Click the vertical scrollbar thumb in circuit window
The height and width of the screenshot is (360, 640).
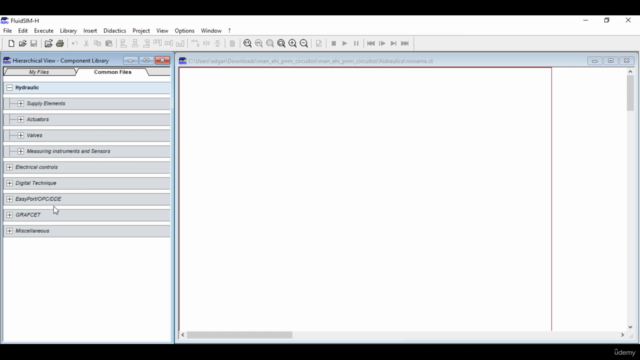click(630, 93)
